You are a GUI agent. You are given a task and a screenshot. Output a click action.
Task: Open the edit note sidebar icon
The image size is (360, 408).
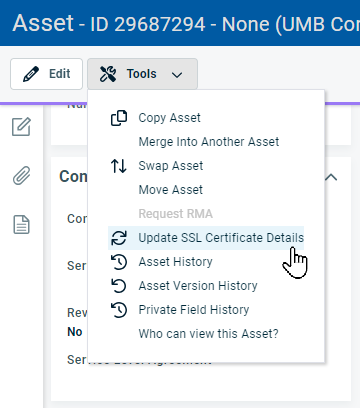pos(21,127)
